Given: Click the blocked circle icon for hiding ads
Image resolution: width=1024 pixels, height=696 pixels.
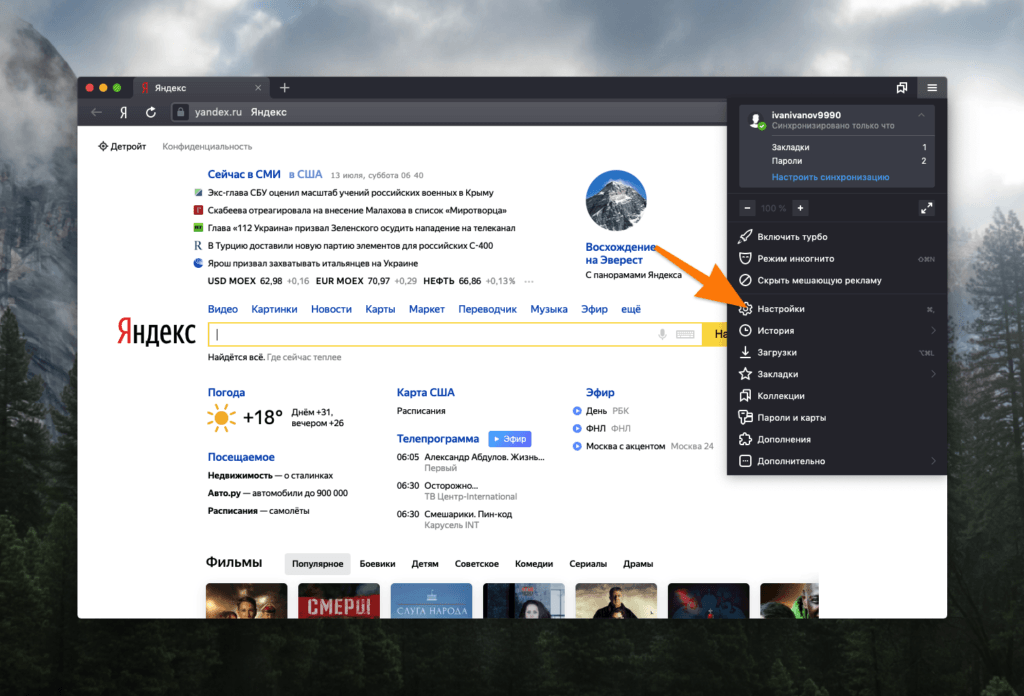Looking at the screenshot, I should (745, 280).
